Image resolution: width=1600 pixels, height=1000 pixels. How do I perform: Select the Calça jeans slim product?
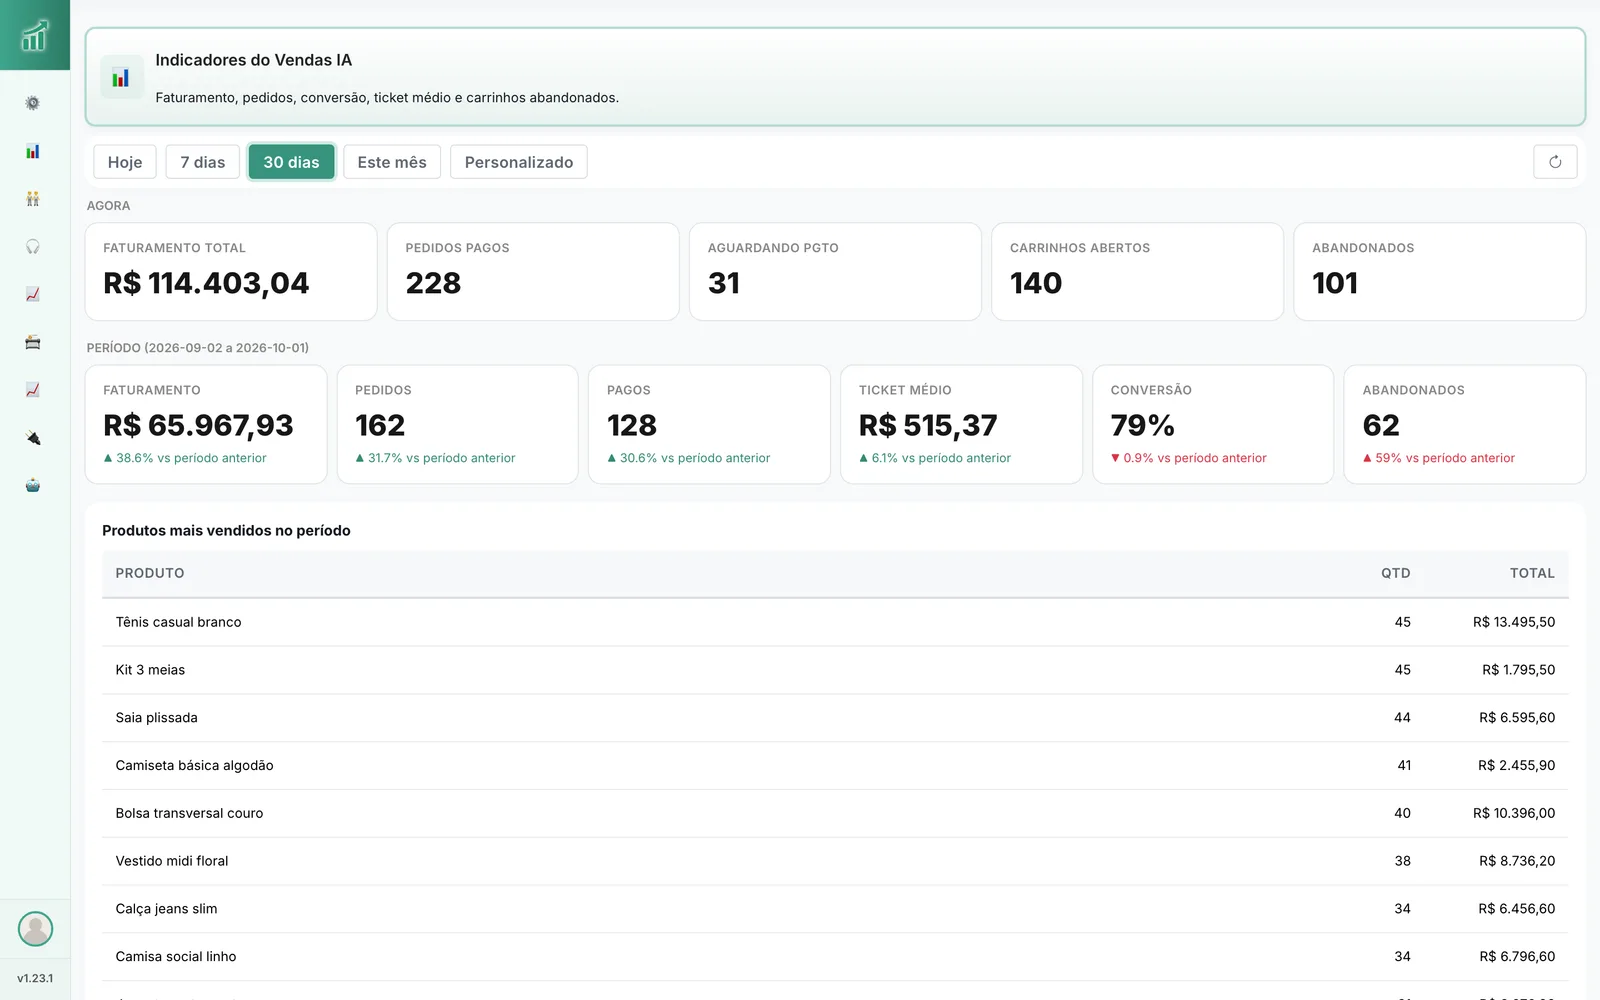pos(166,909)
